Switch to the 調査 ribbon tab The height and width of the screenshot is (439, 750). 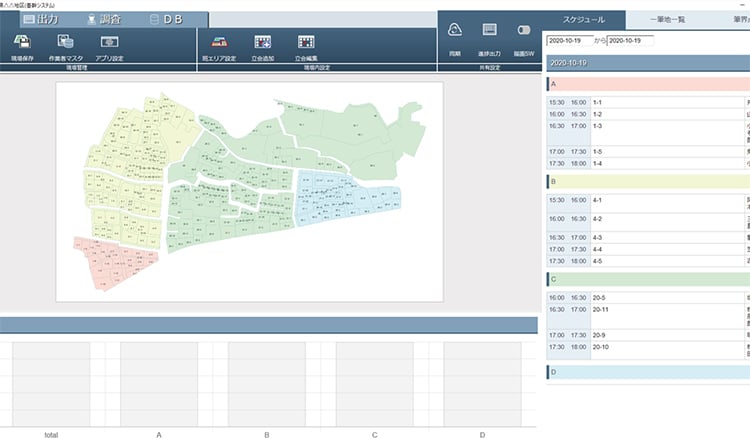pyautogui.click(x=104, y=19)
